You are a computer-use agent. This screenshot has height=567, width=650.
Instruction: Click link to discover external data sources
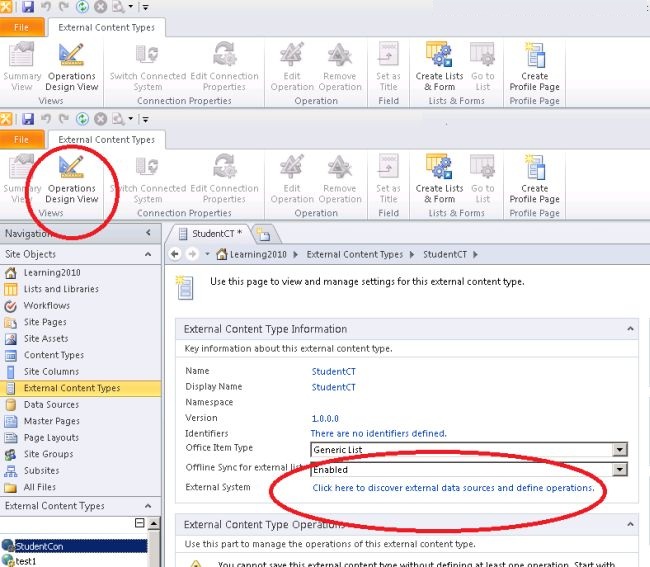click(x=453, y=488)
